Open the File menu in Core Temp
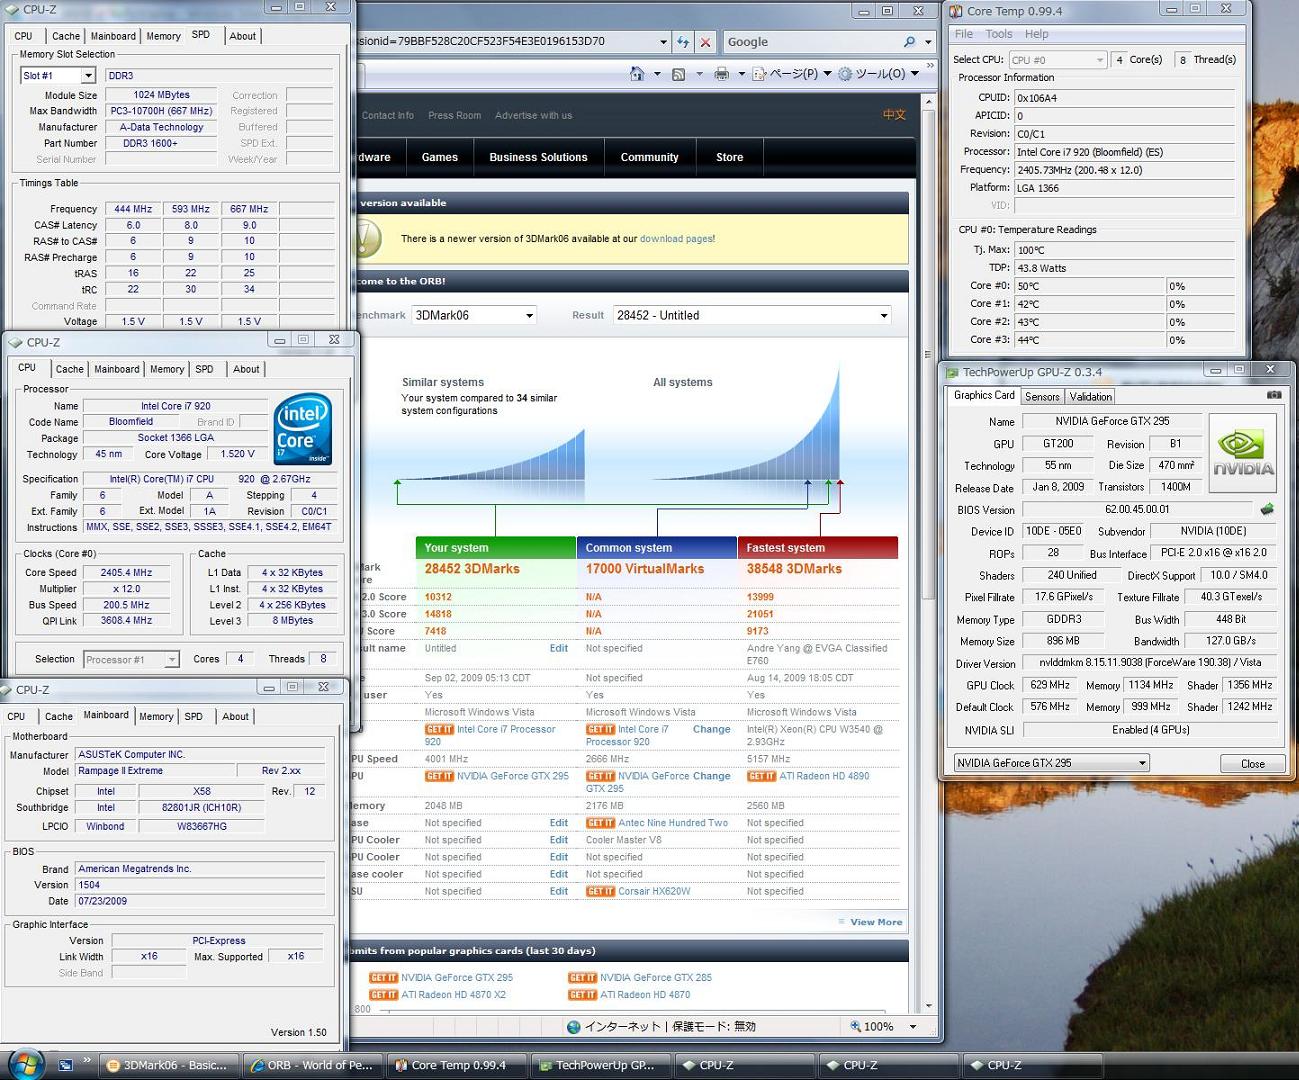1299x1080 pixels. pos(964,34)
